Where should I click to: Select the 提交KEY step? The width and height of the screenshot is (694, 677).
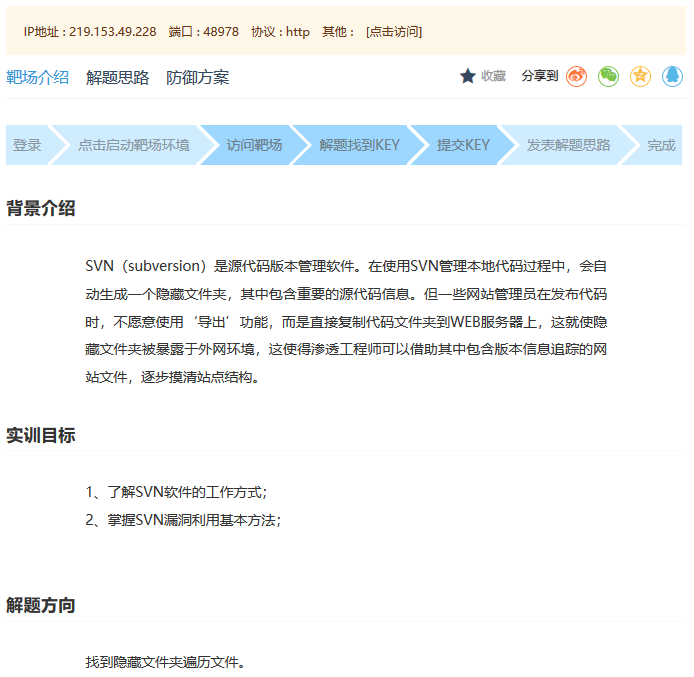463,145
